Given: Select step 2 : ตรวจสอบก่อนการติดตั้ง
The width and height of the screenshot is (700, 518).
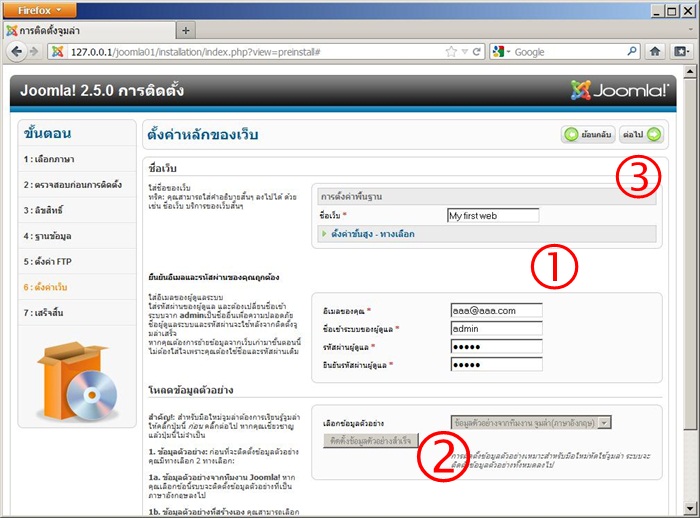Looking at the screenshot, I should [77, 184].
